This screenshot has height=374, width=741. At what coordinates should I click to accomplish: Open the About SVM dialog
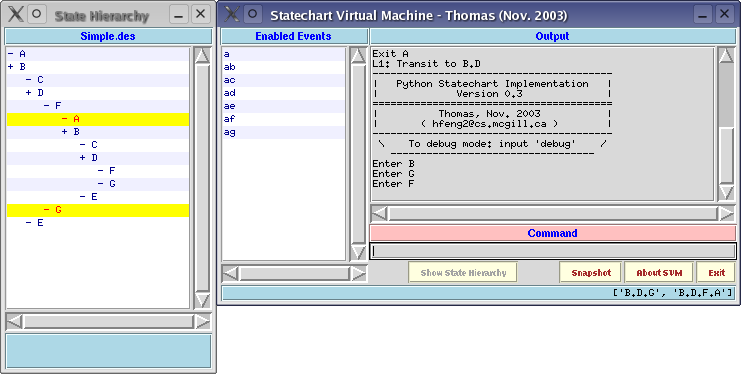659,273
